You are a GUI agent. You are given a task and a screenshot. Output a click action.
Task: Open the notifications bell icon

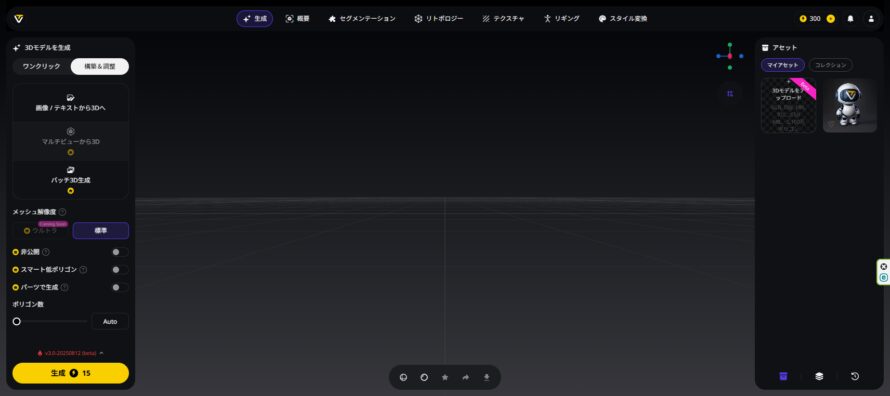(x=850, y=19)
